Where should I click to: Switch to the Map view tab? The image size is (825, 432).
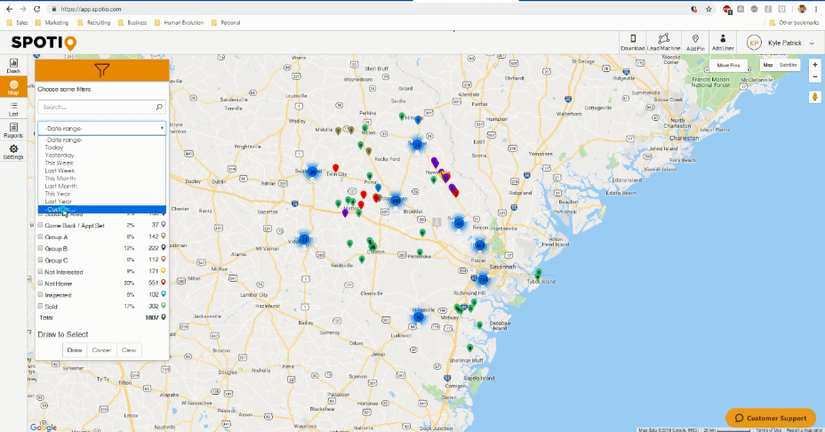click(768, 65)
